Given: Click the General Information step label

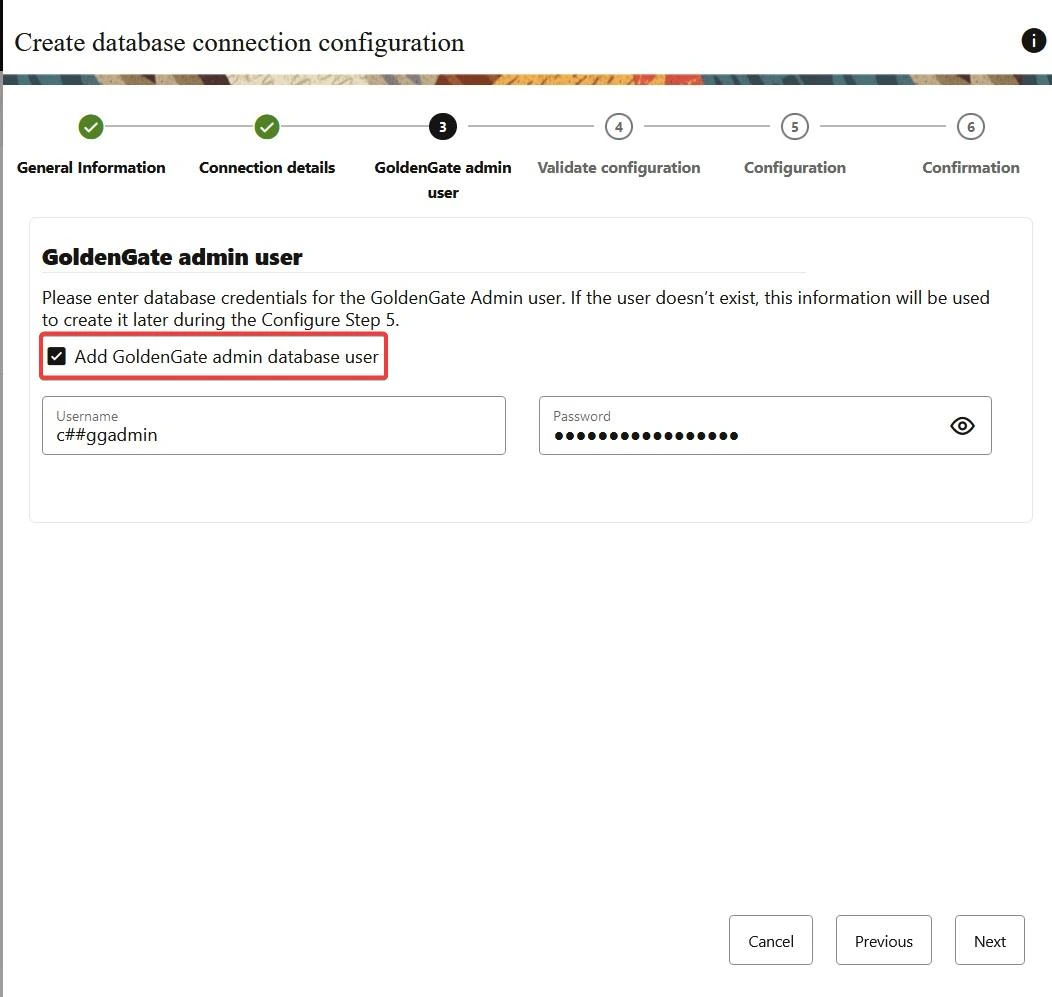Looking at the screenshot, I should point(90,168).
